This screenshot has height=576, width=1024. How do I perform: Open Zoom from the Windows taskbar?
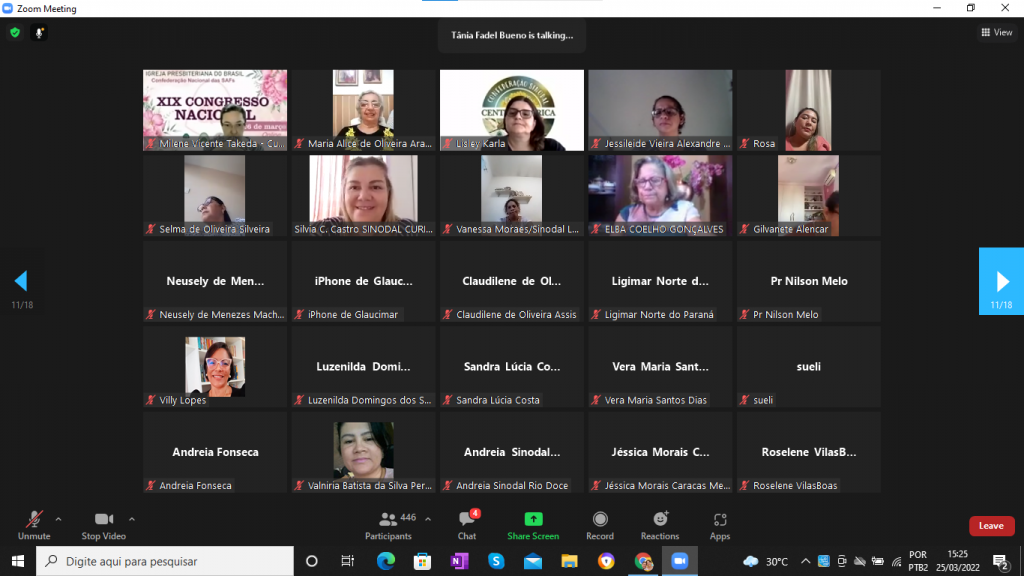click(x=680, y=561)
